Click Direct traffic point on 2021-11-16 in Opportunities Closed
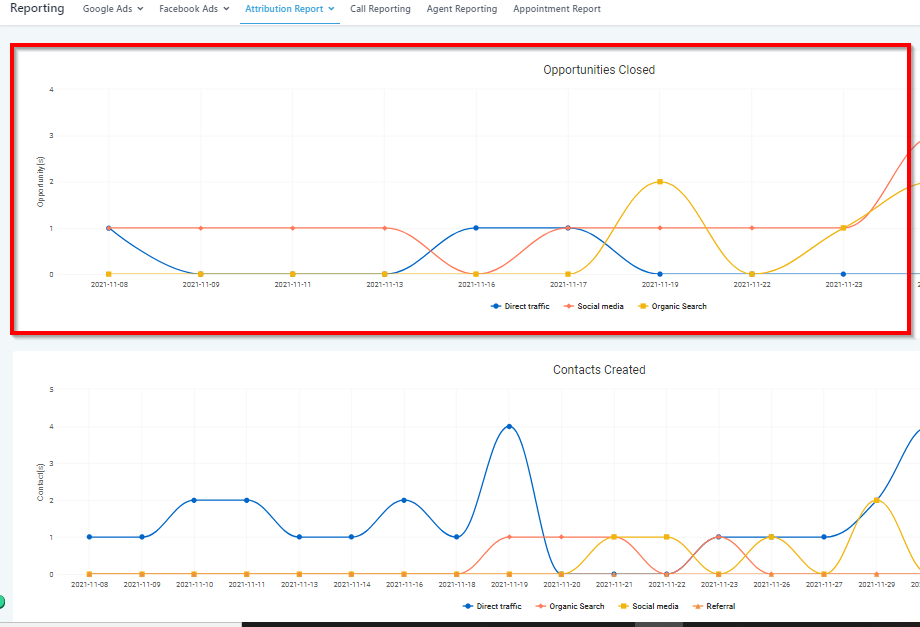 pos(476,228)
